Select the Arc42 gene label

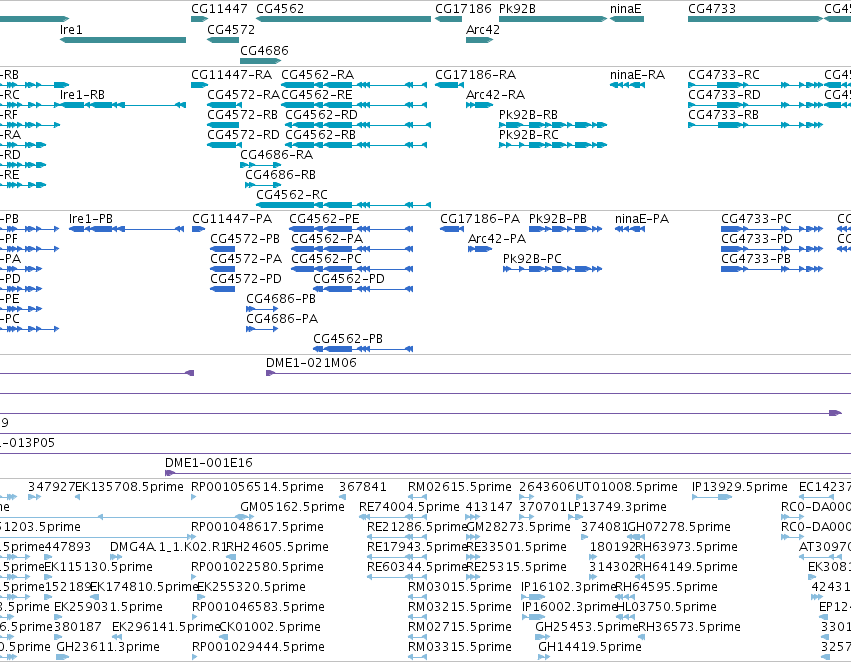[x=482, y=29]
